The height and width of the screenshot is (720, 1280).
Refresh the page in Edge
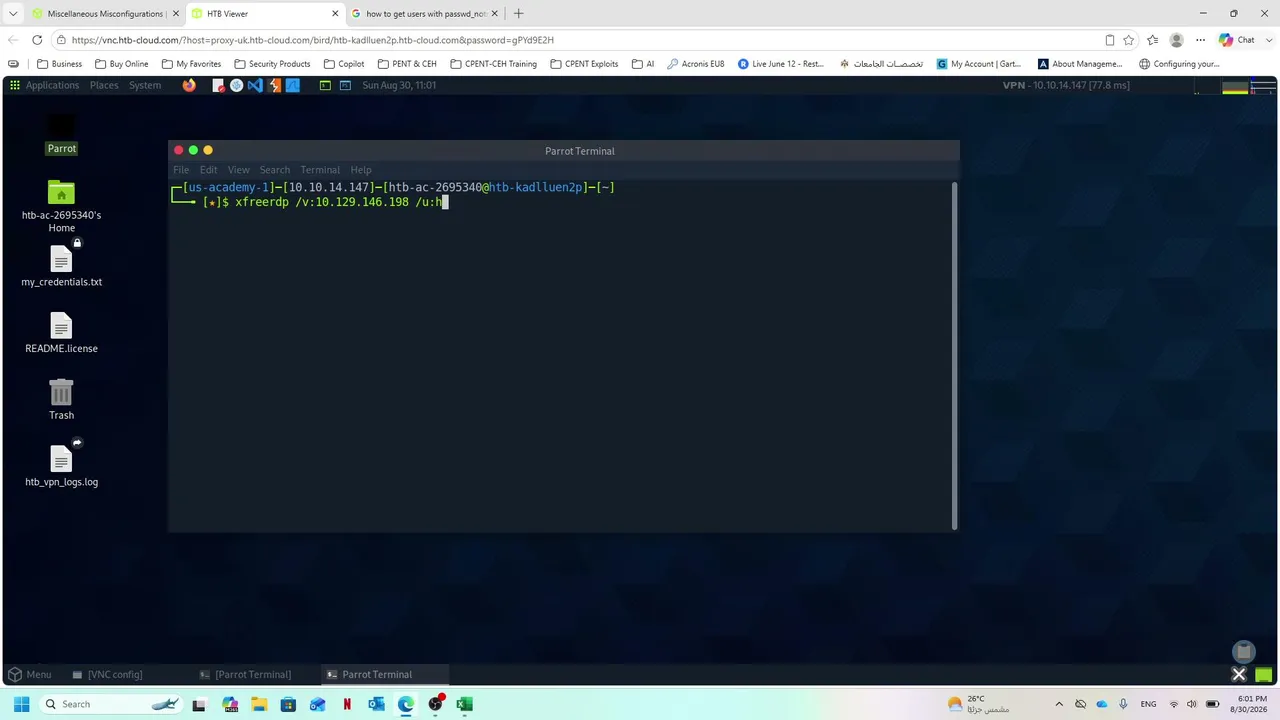[x=37, y=40]
